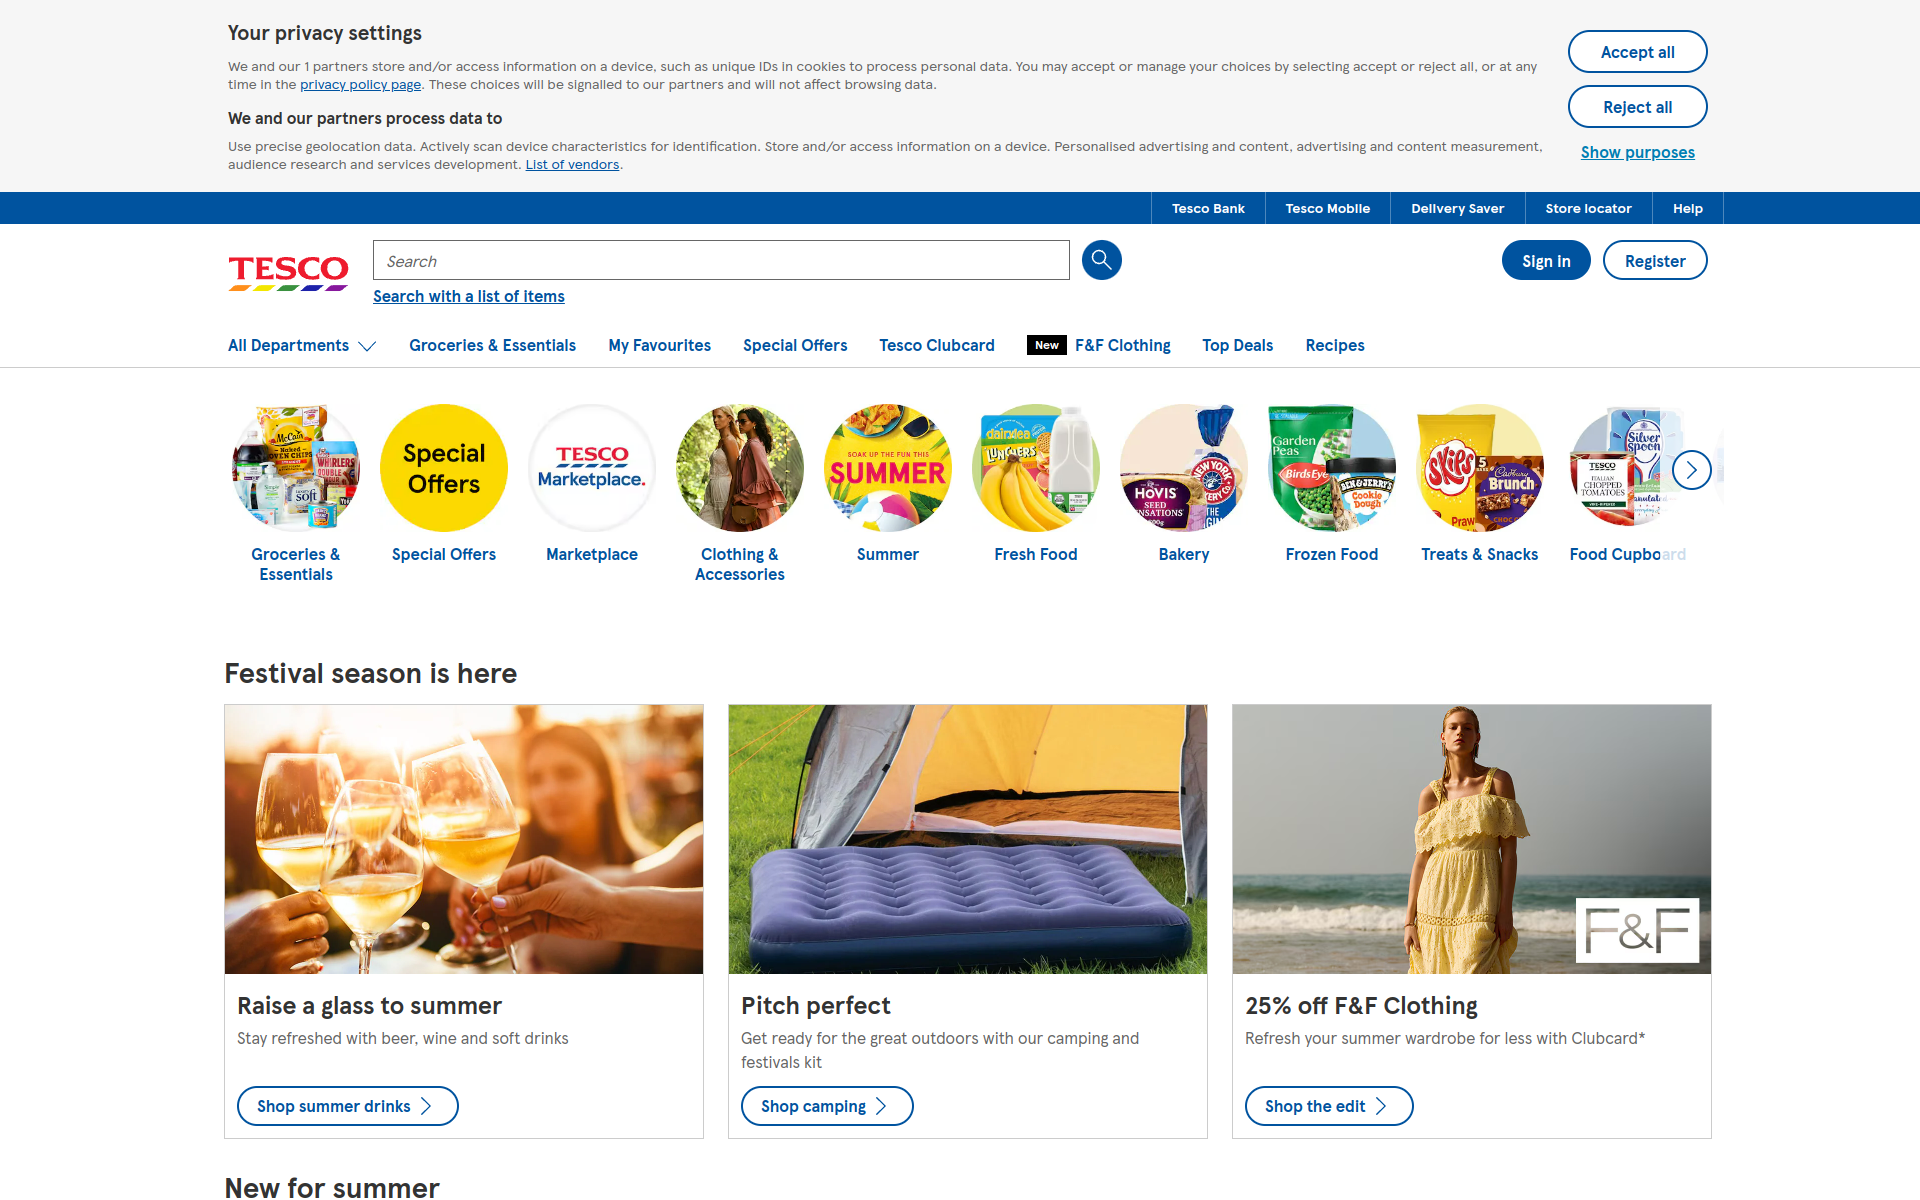Click the Tesco logo

click(x=288, y=272)
